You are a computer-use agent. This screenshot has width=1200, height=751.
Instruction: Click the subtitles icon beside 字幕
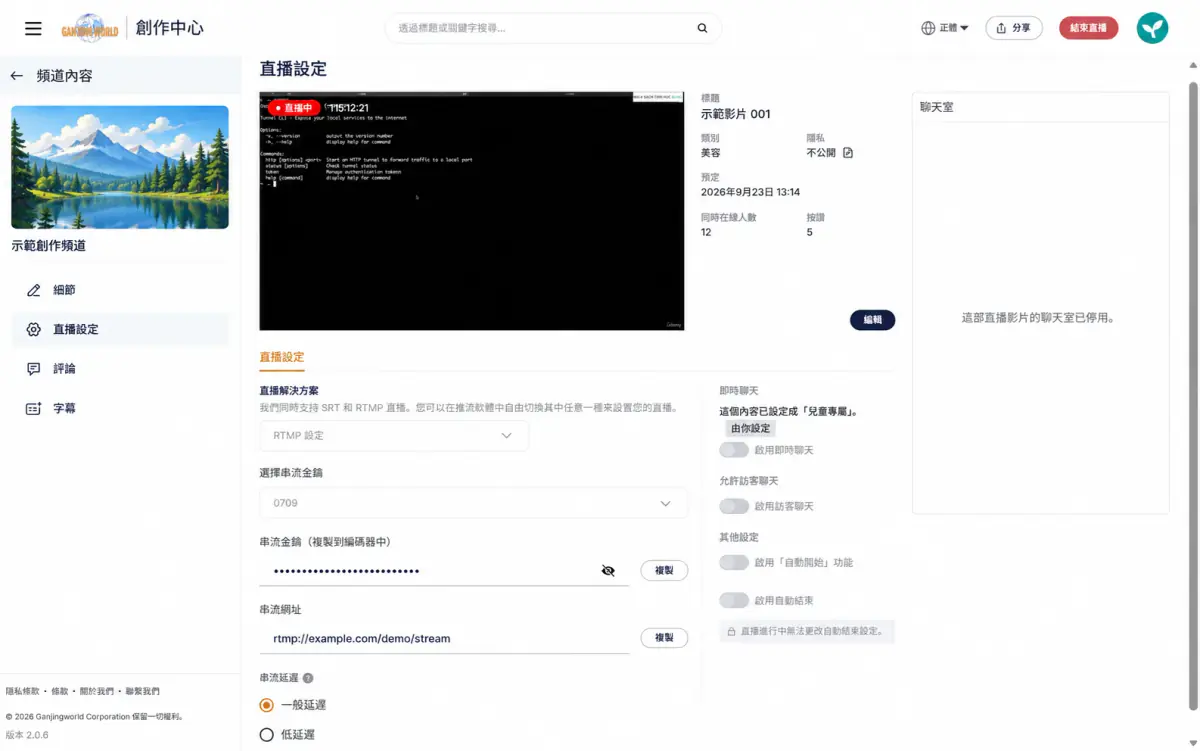tap(34, 409)
